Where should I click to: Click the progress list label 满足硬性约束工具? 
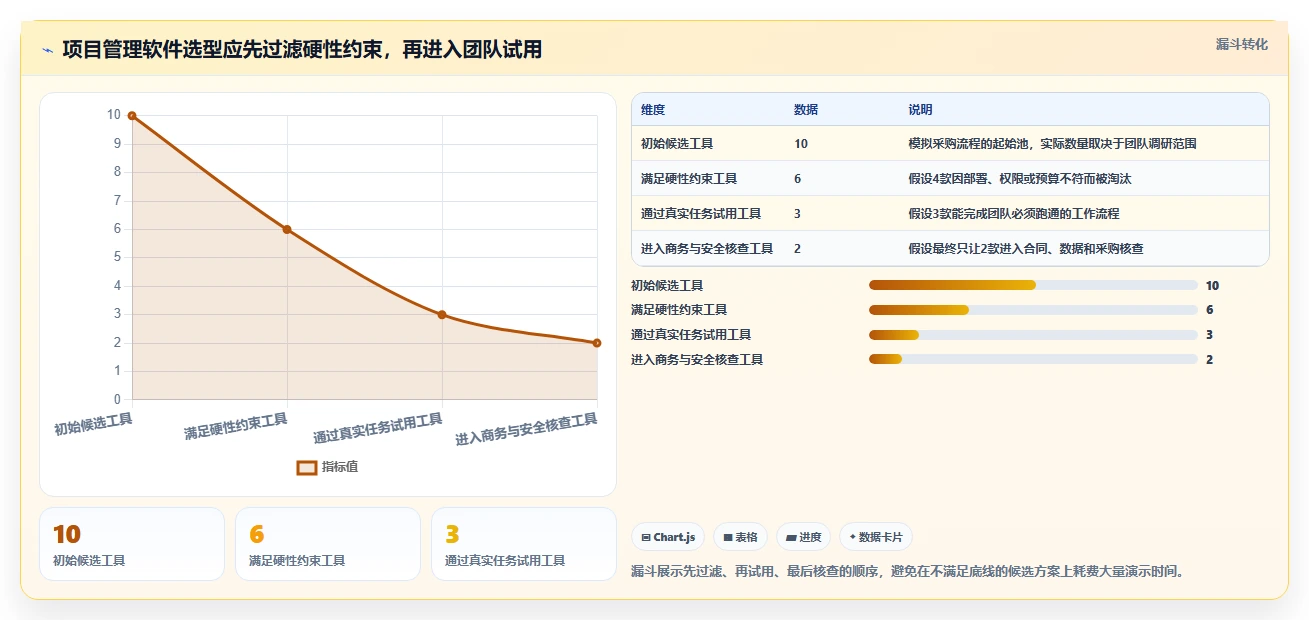pos(679,310)
